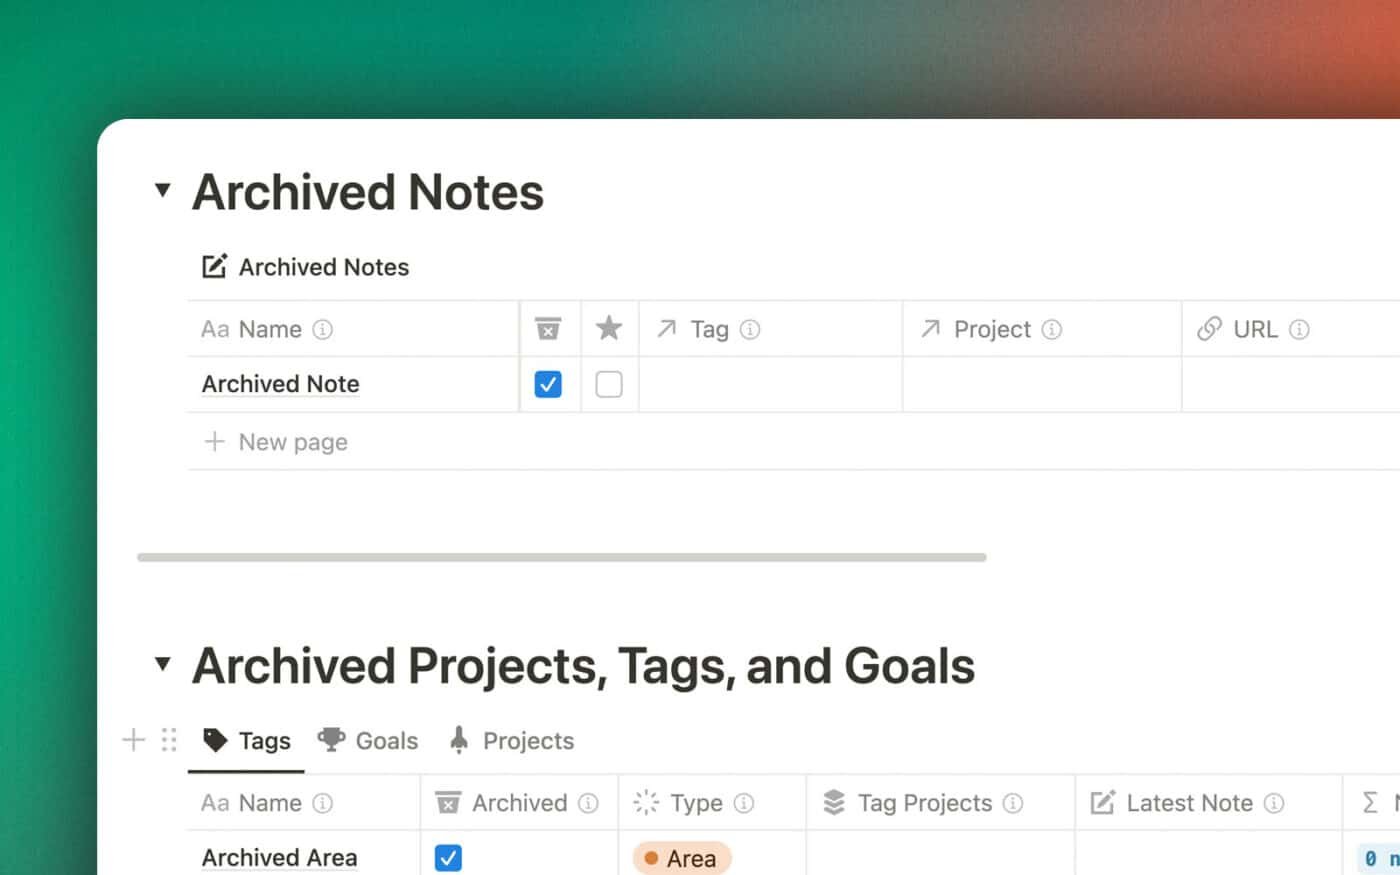Click the star favorite column header icon
1400x875 pixels.
pos(609,328)
